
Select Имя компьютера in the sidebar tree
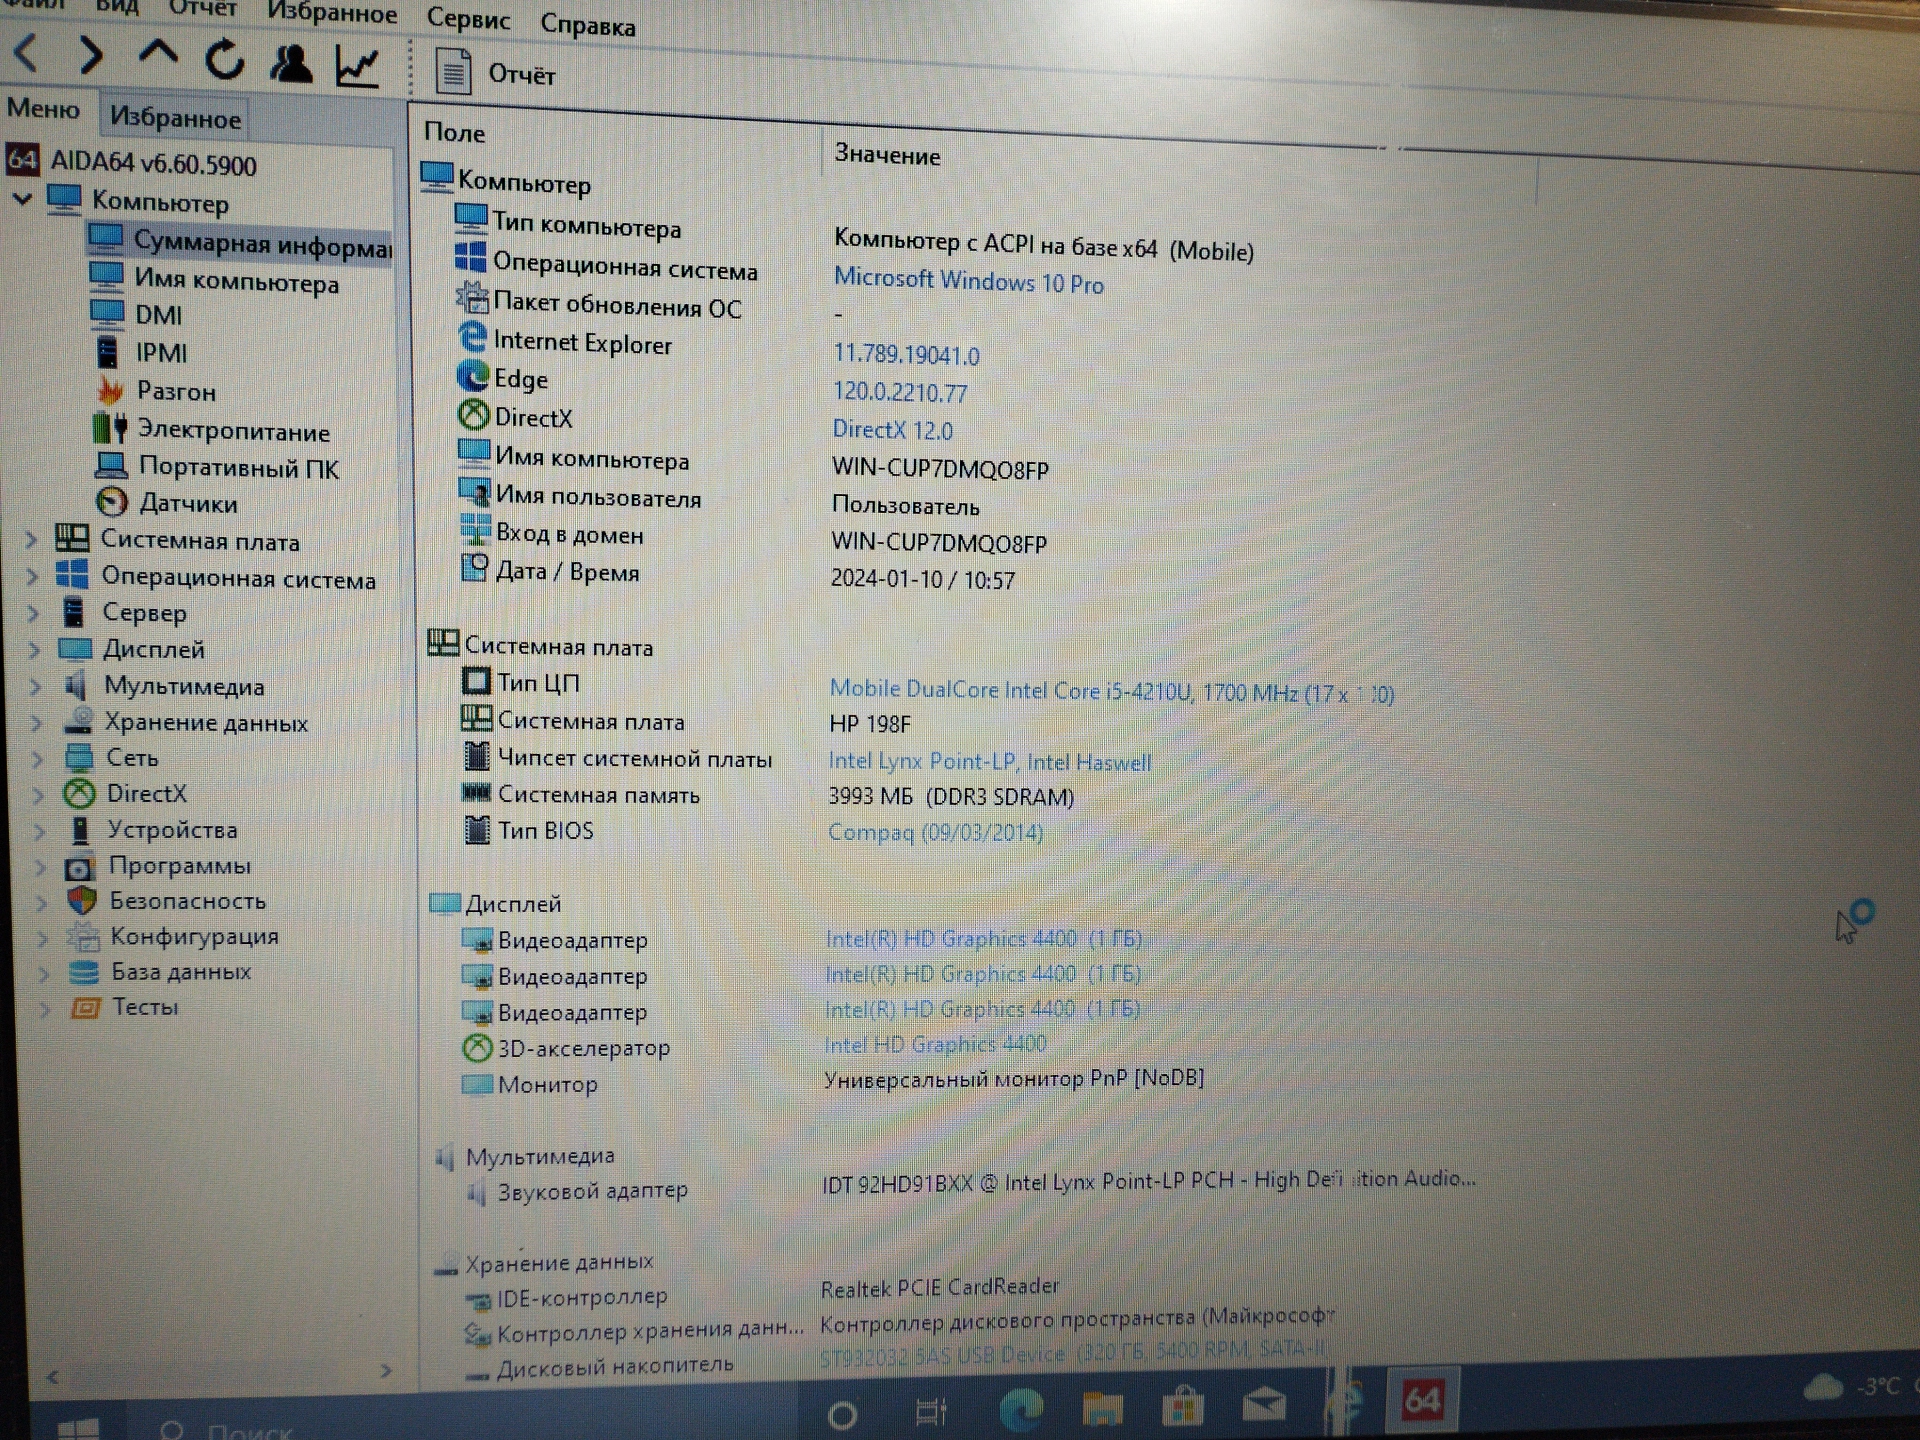pos(237,281)
